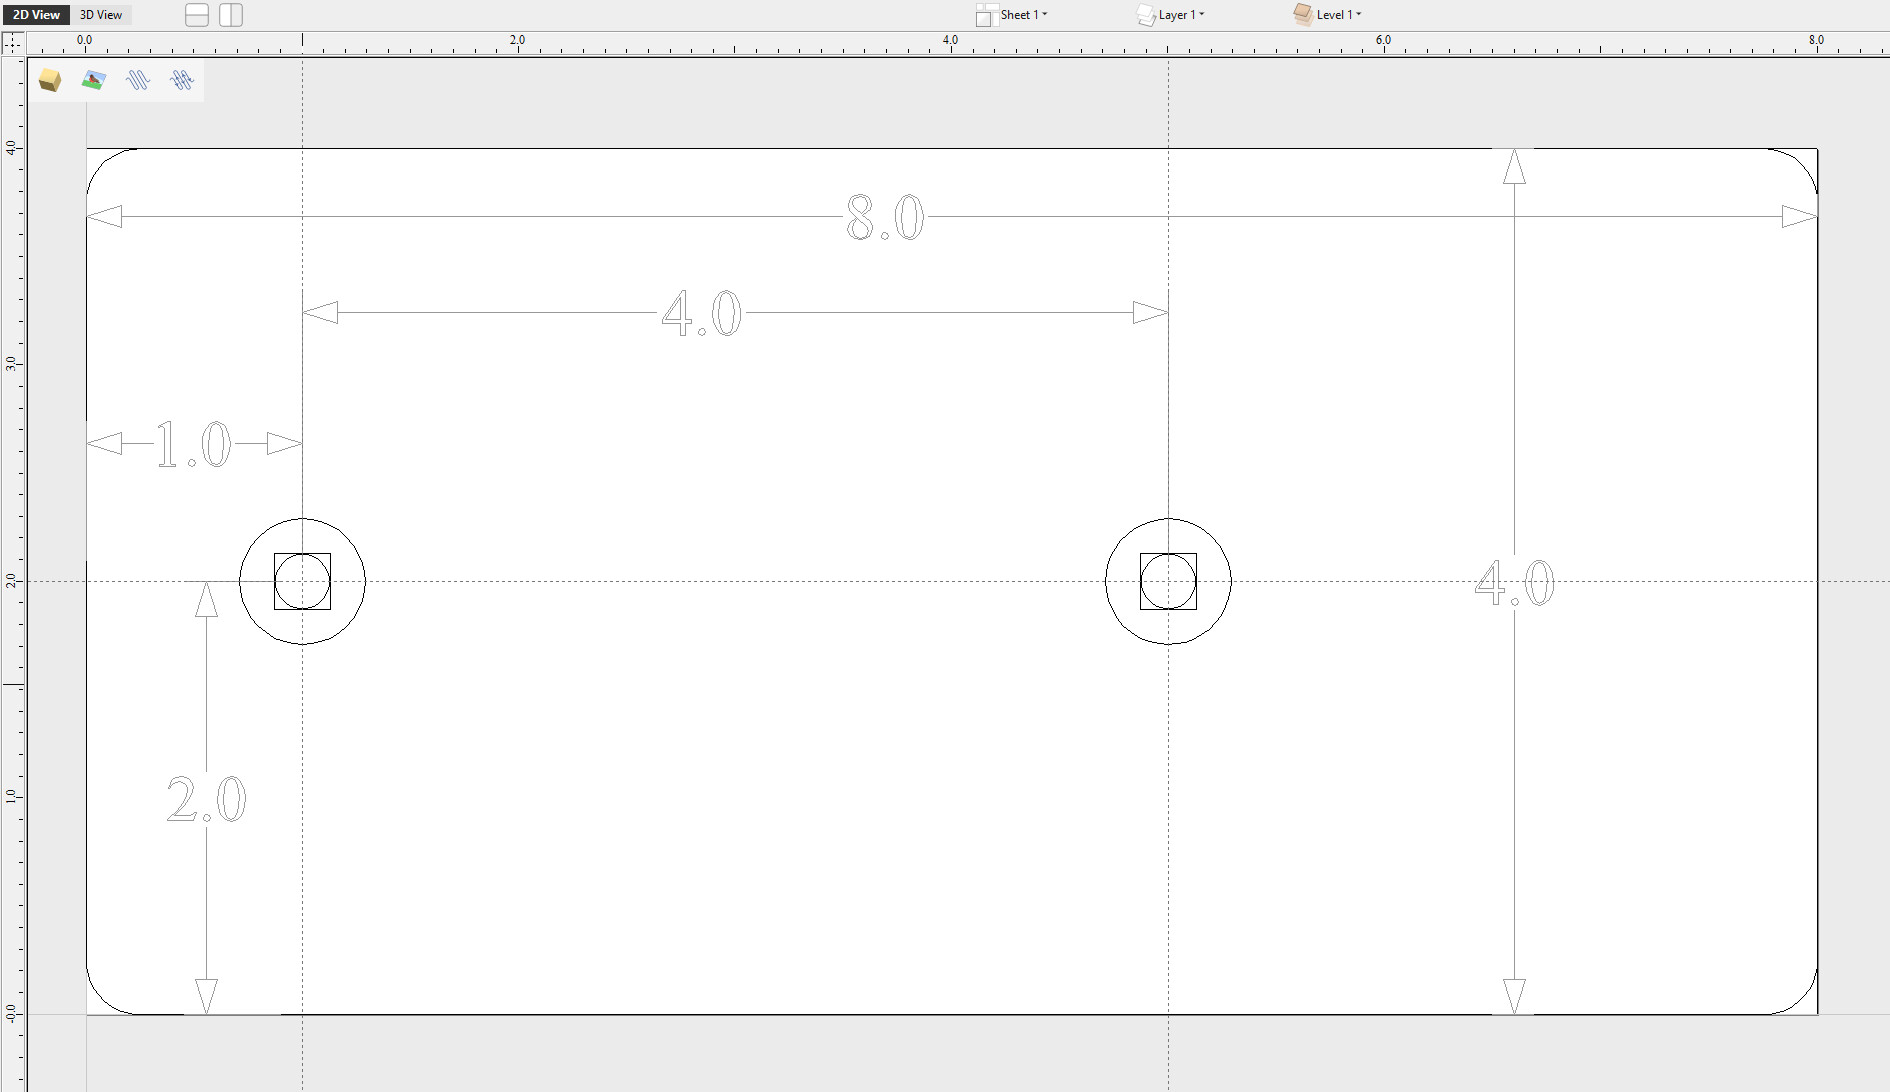Switch to the 3D View tab
Image resolution: width=1890 pixels, height=1092 pixels.
click(101, 15)
